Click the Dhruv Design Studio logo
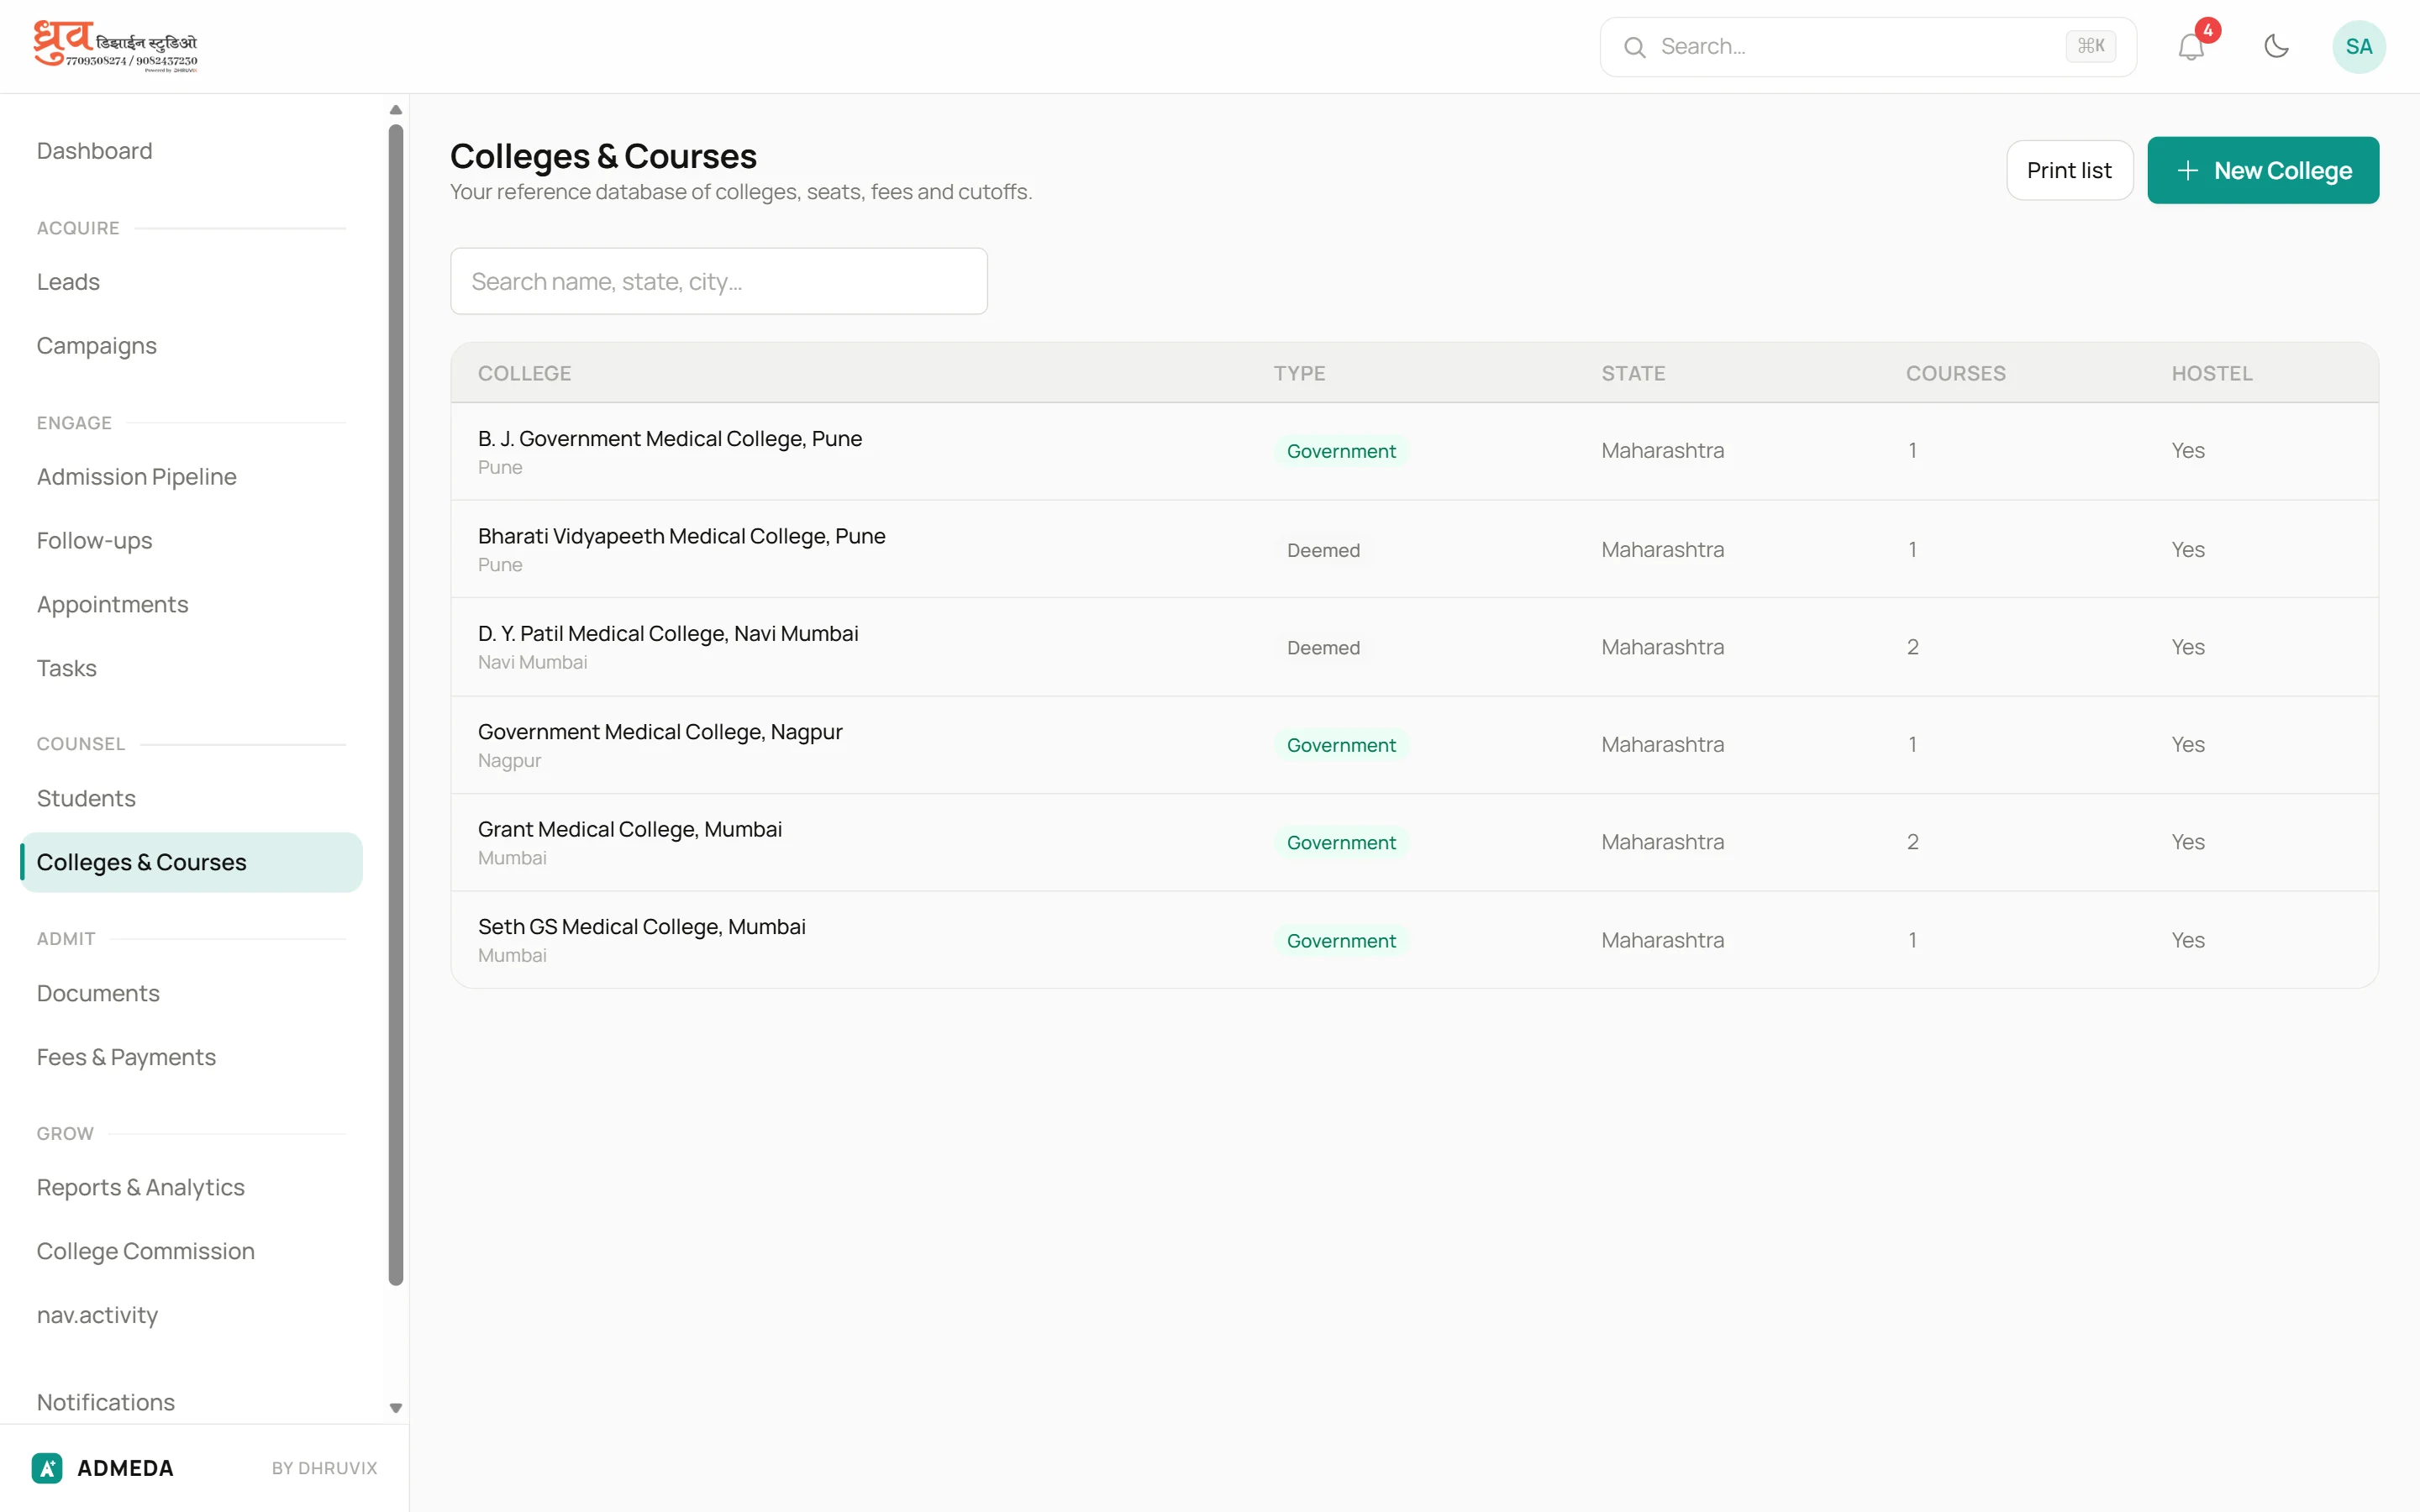2420x1512 pixels. pos(116,46)
